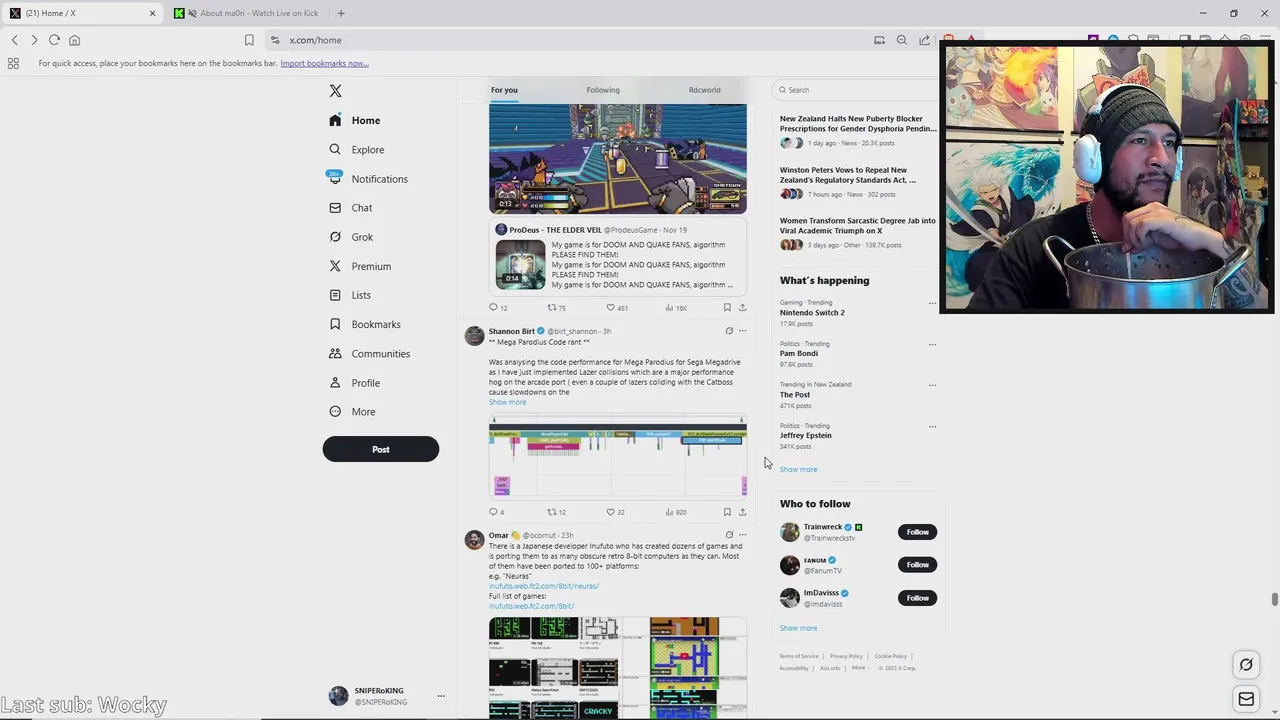Screen dimensions: 1280x720
Task: Open the Home page from sidebar
Action: pos(355,120)
